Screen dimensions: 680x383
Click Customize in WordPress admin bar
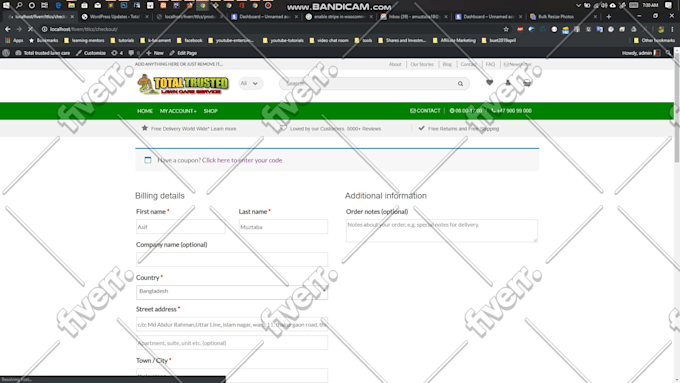coord(91,53)
